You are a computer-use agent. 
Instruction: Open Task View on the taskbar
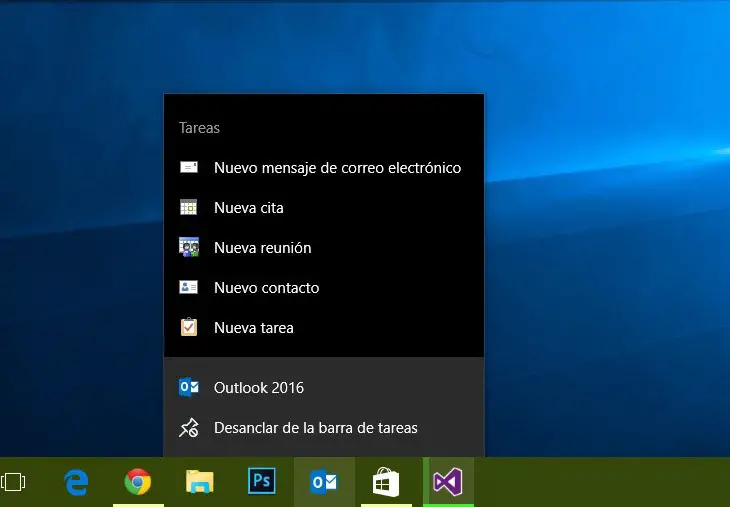(x=13, y=482)
